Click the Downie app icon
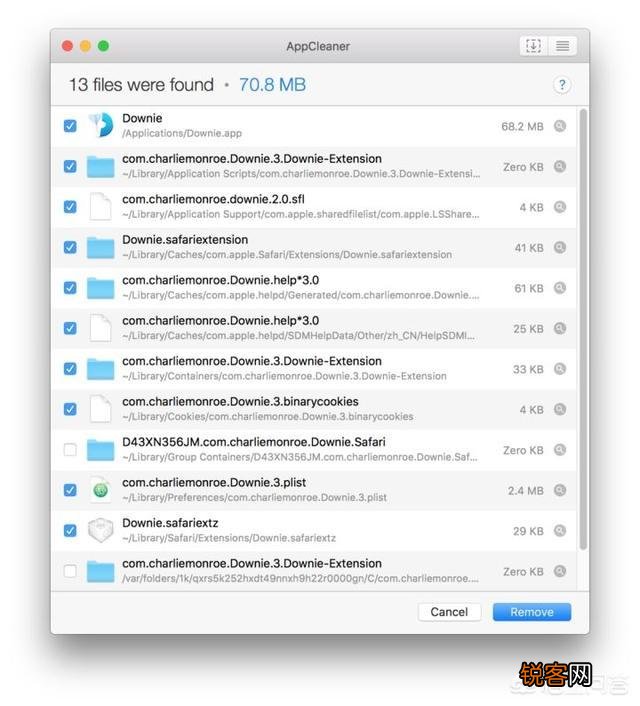Image resolution: width=640 pixels, height=706 pixels. [101, 125]
